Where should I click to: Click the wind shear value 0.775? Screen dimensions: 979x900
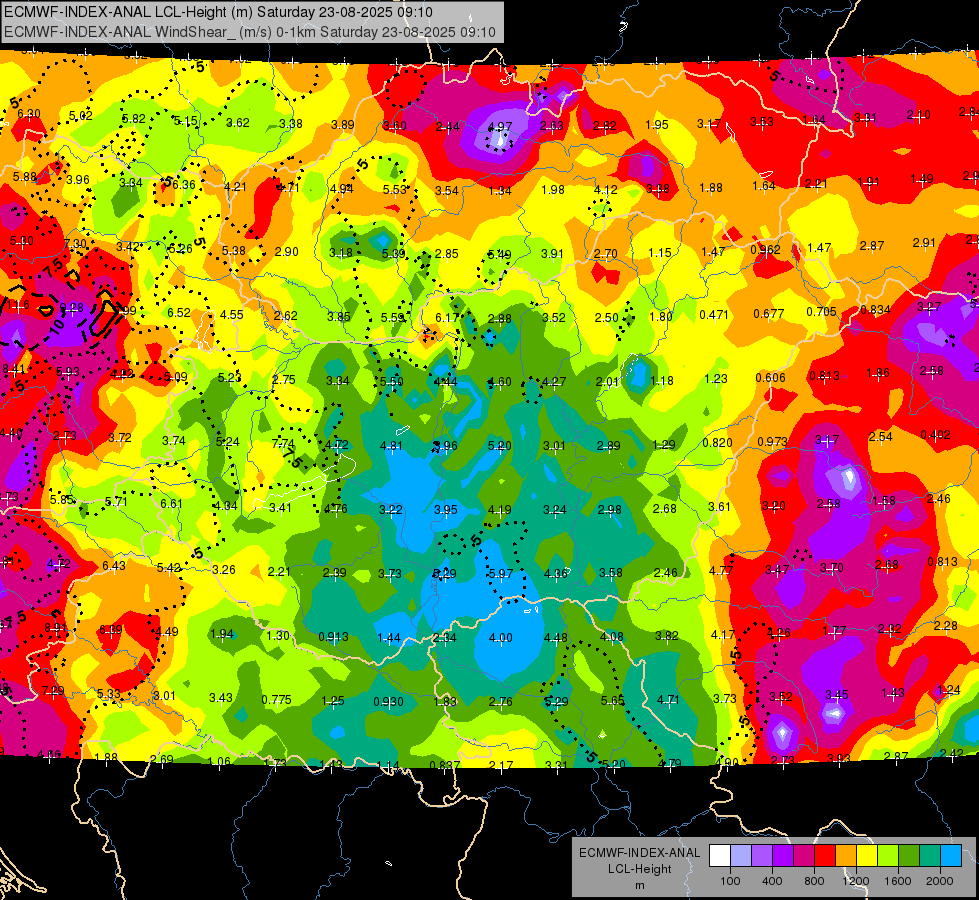(x=276, y=700)
